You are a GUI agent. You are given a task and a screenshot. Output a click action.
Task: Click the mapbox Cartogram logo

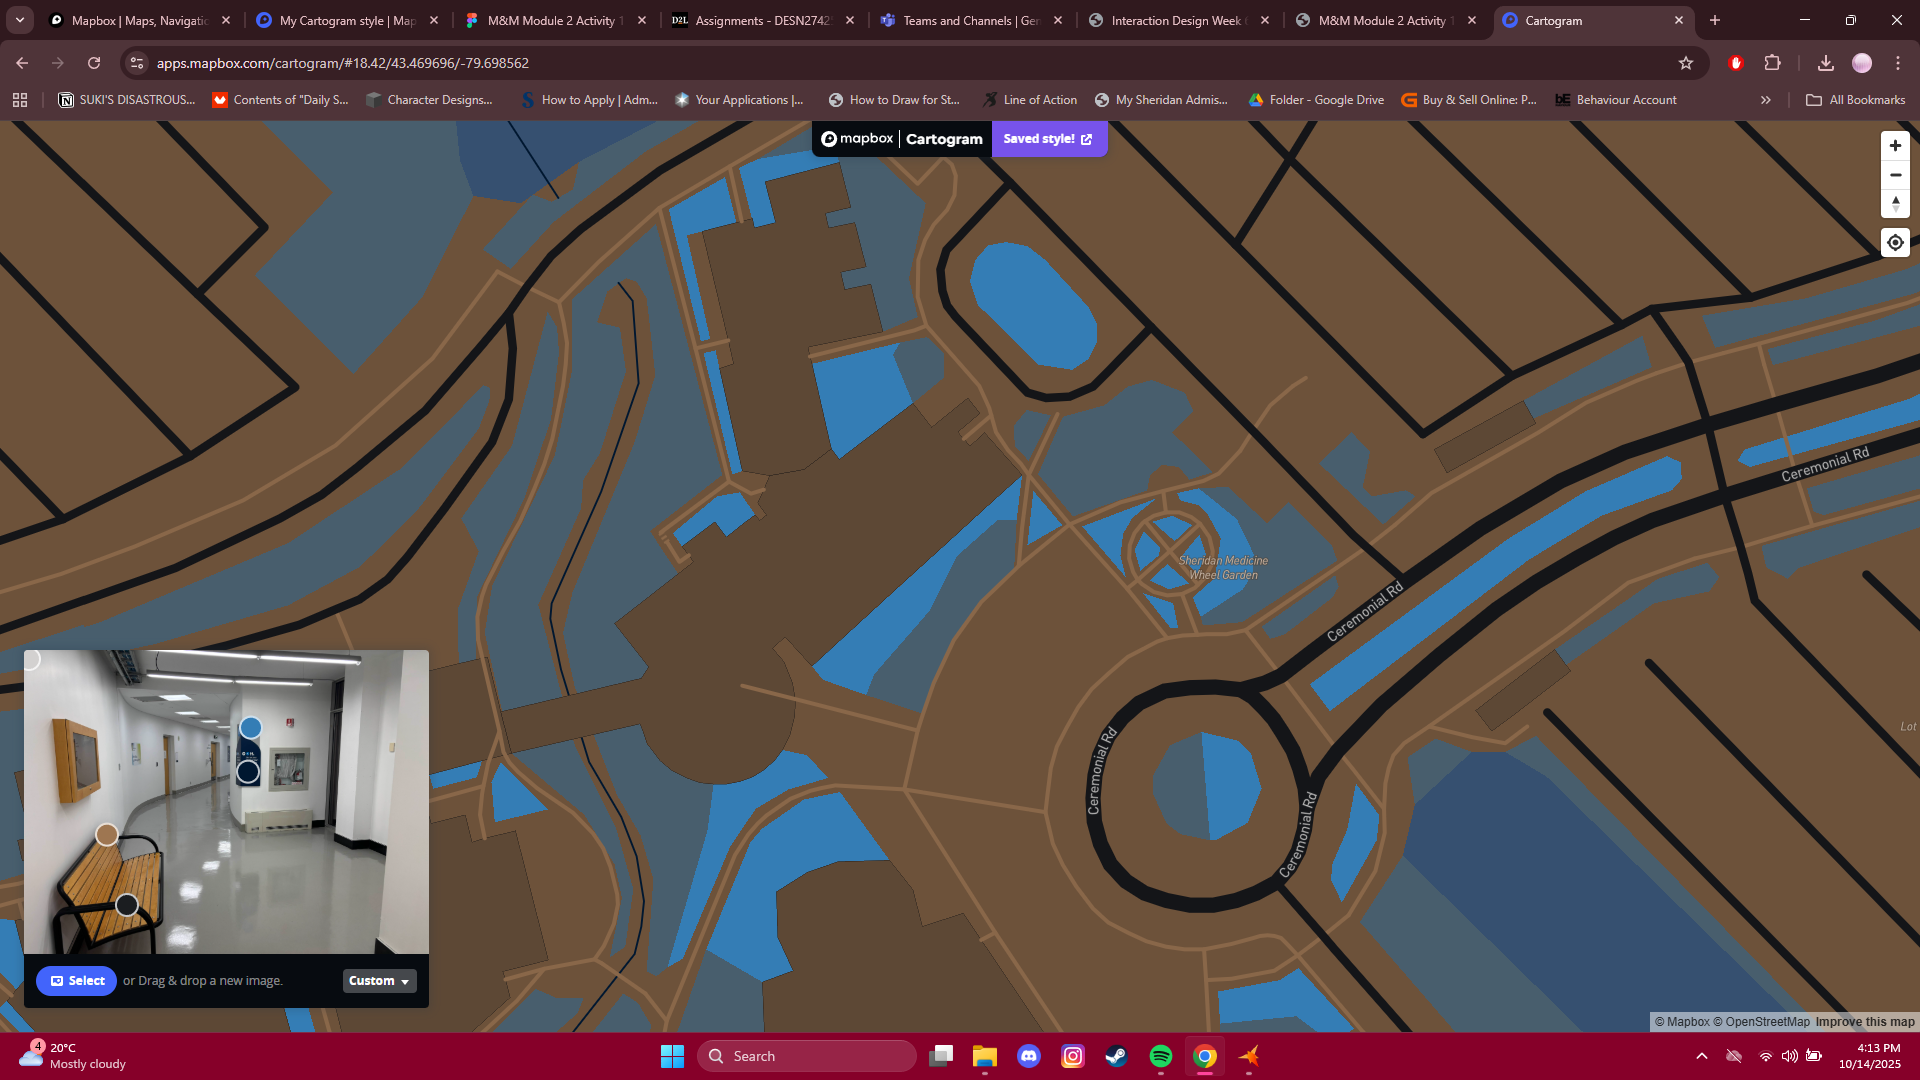point(901,139)
